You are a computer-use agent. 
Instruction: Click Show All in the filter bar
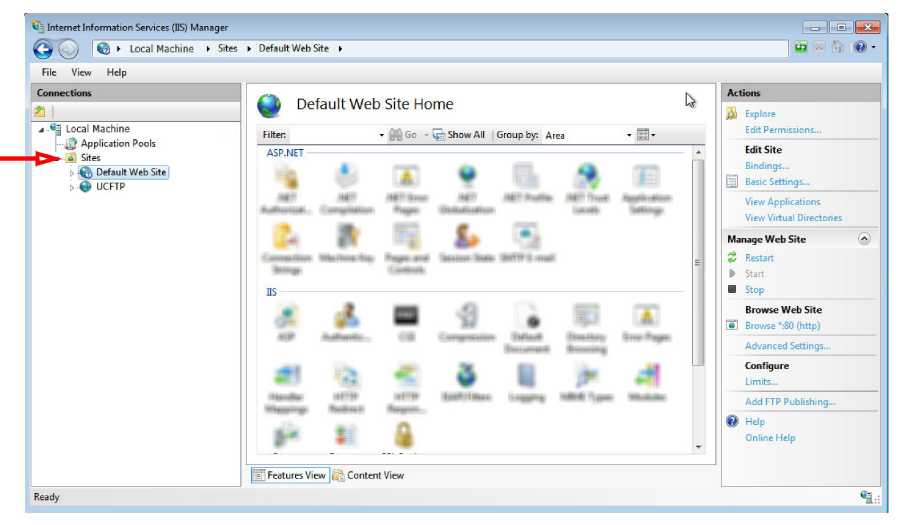tap(459, 135)
